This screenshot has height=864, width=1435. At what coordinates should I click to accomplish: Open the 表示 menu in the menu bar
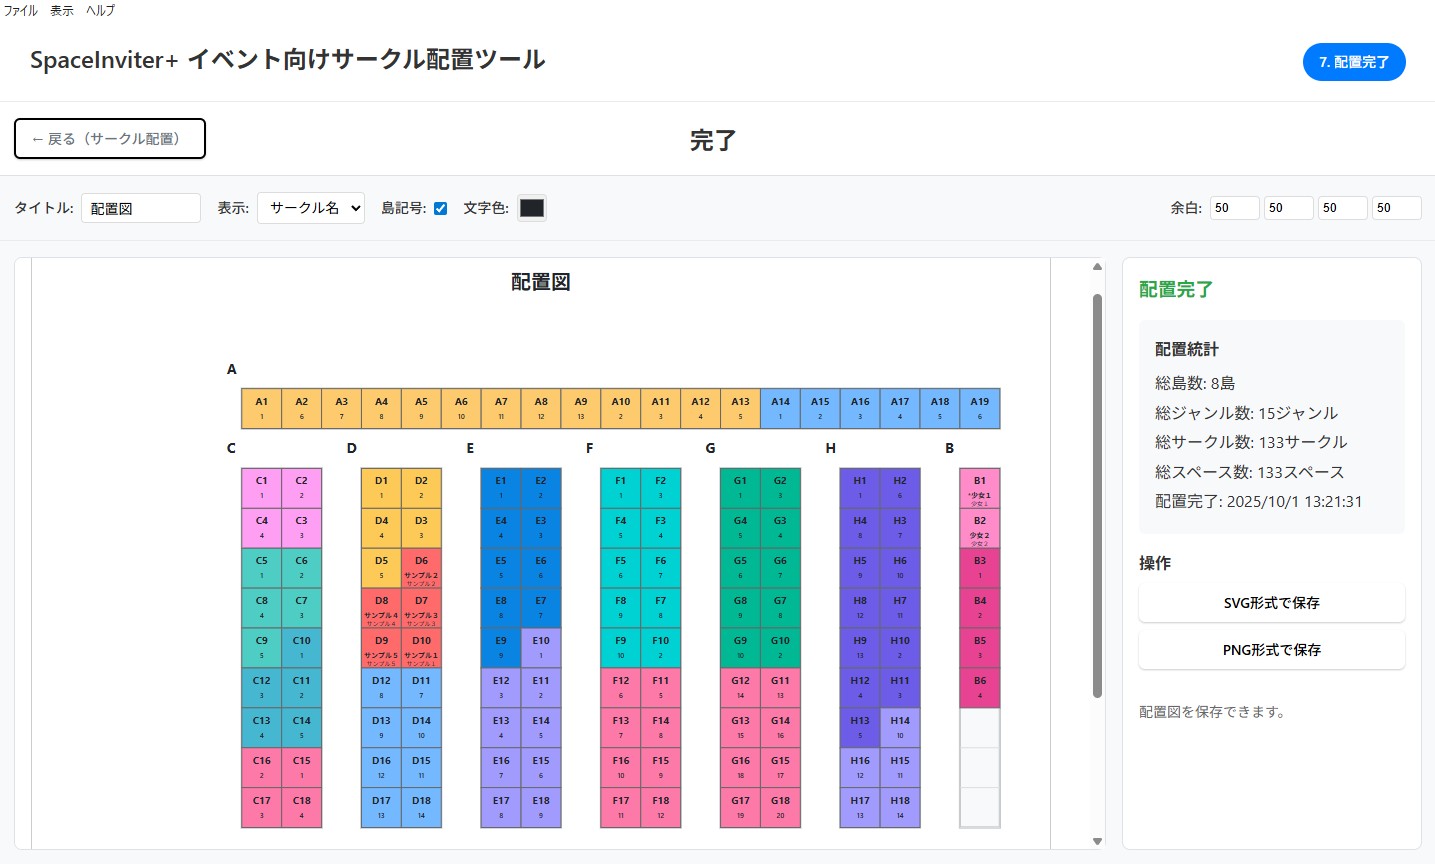point(60,10)
